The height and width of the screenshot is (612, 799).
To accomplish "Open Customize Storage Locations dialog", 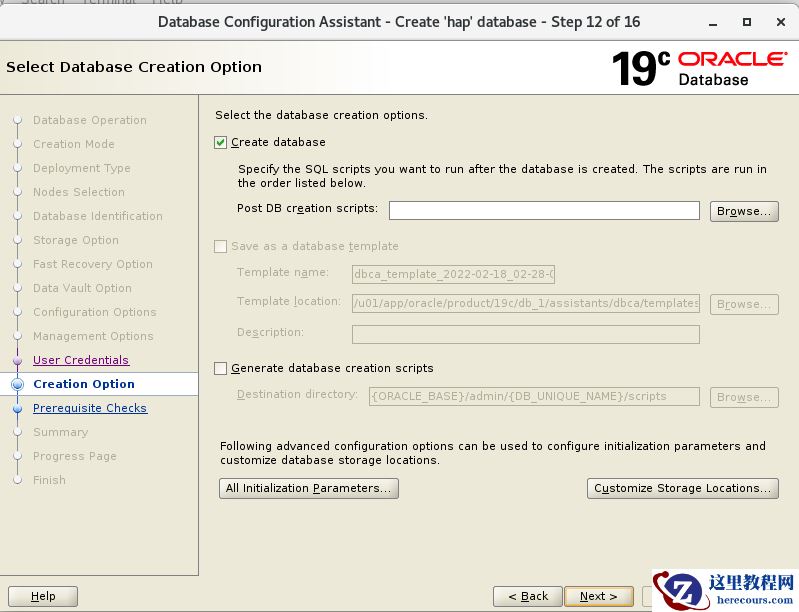I will click(683, 488).
